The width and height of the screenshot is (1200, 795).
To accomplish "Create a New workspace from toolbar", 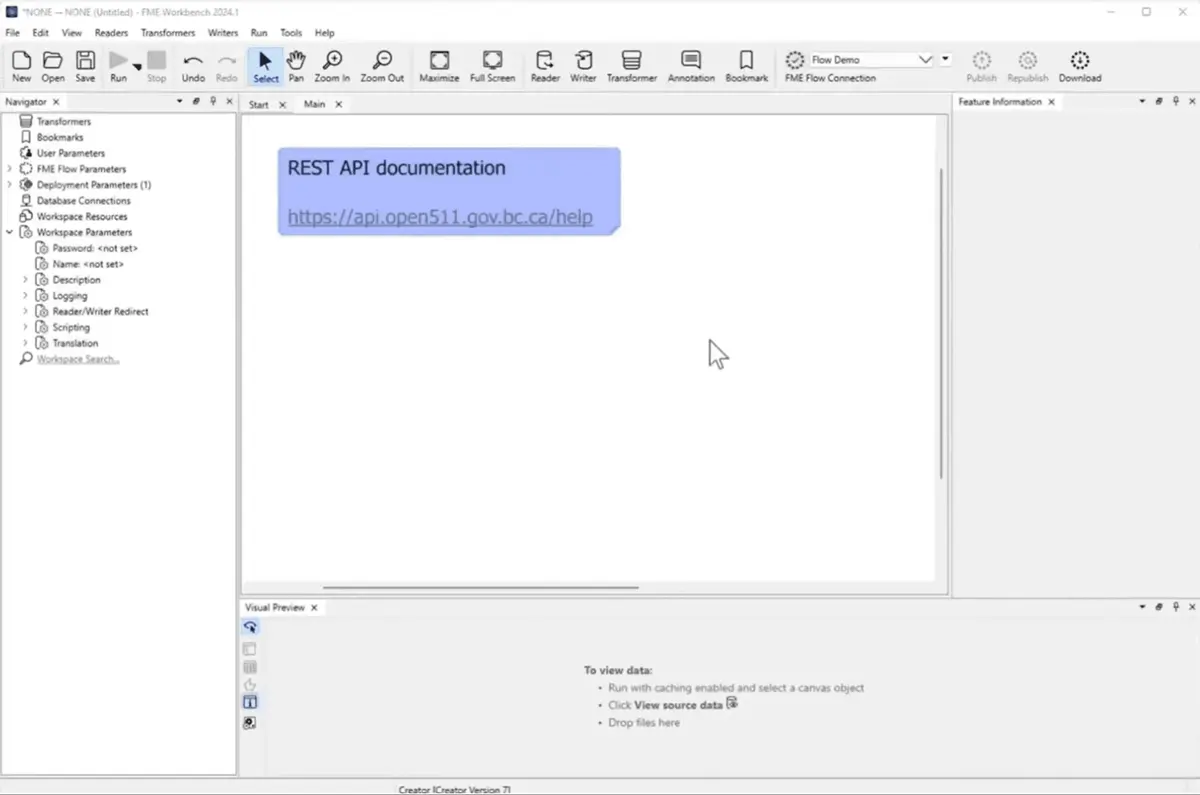I will [21, 66].
